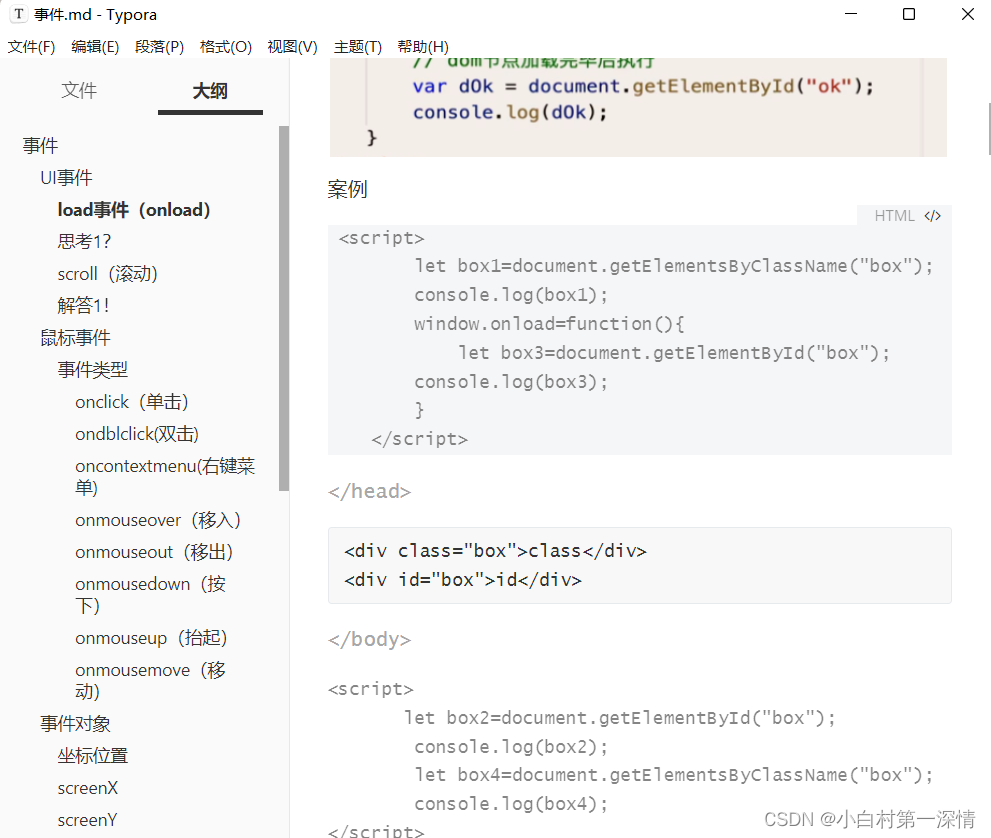
Task: Open the 段落(P) menu
Action: pyautogui.click(x=159, y=47)
